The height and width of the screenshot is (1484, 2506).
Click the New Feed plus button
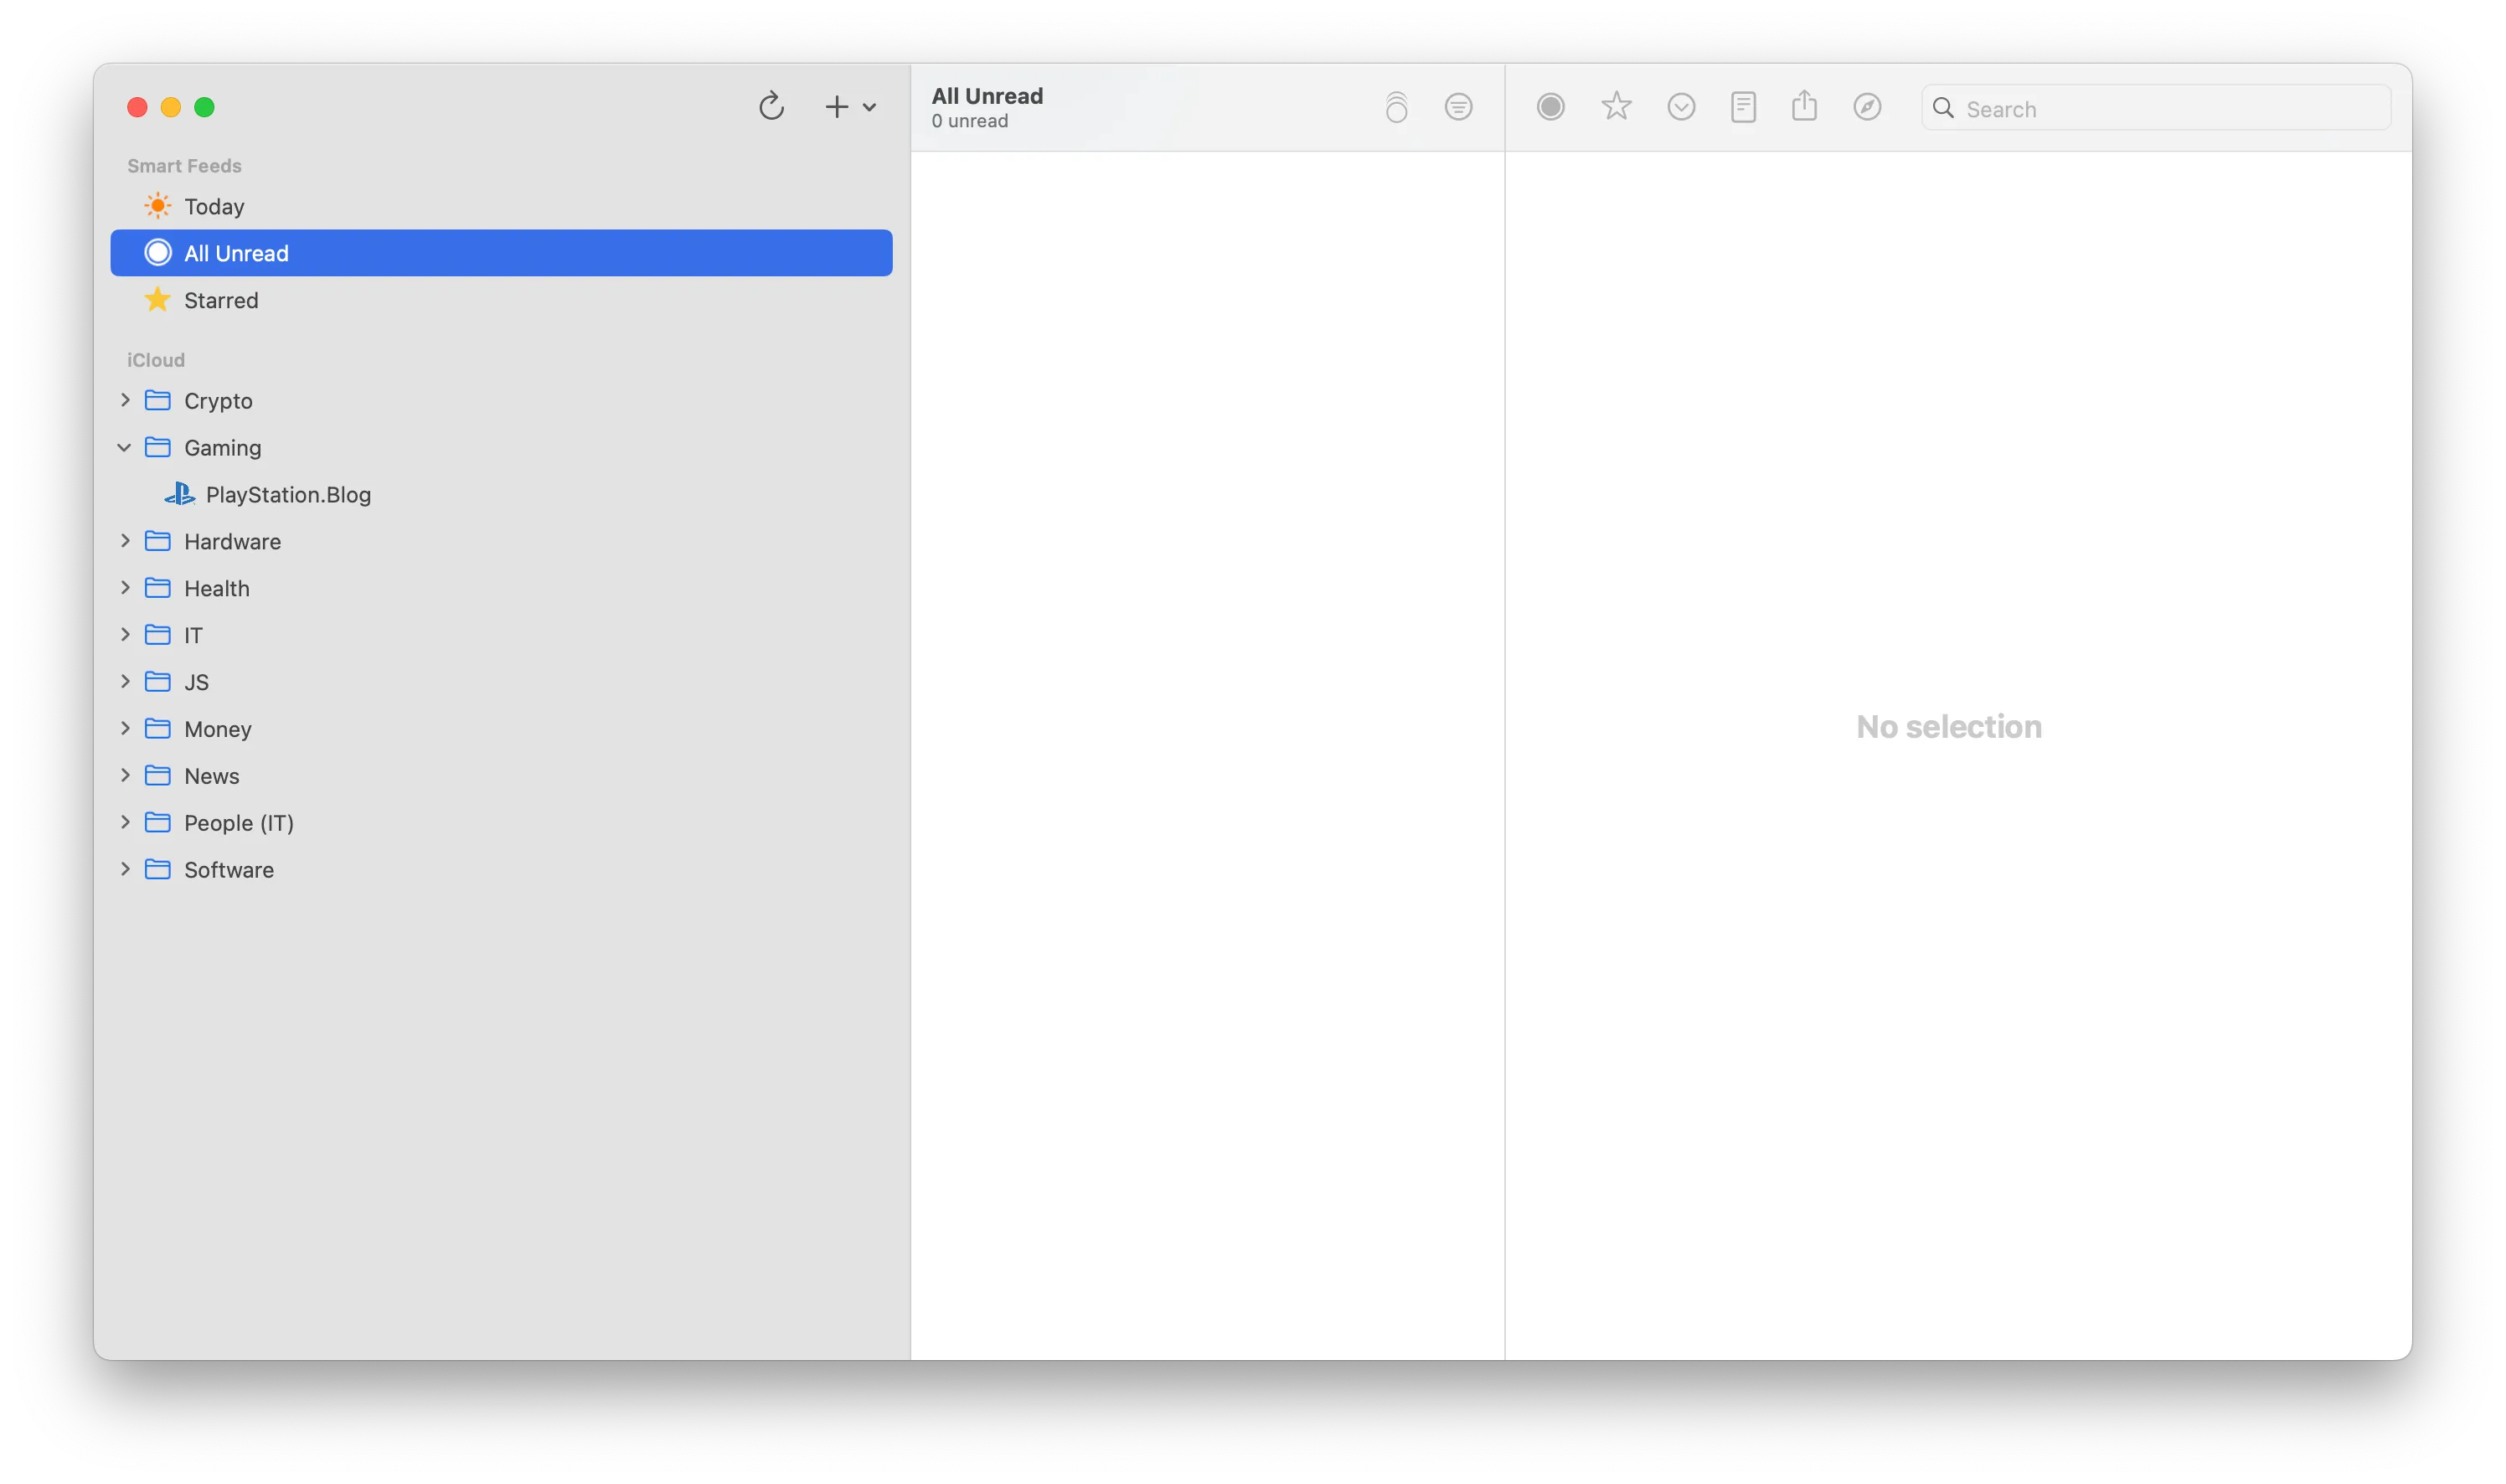click(837, 106)
